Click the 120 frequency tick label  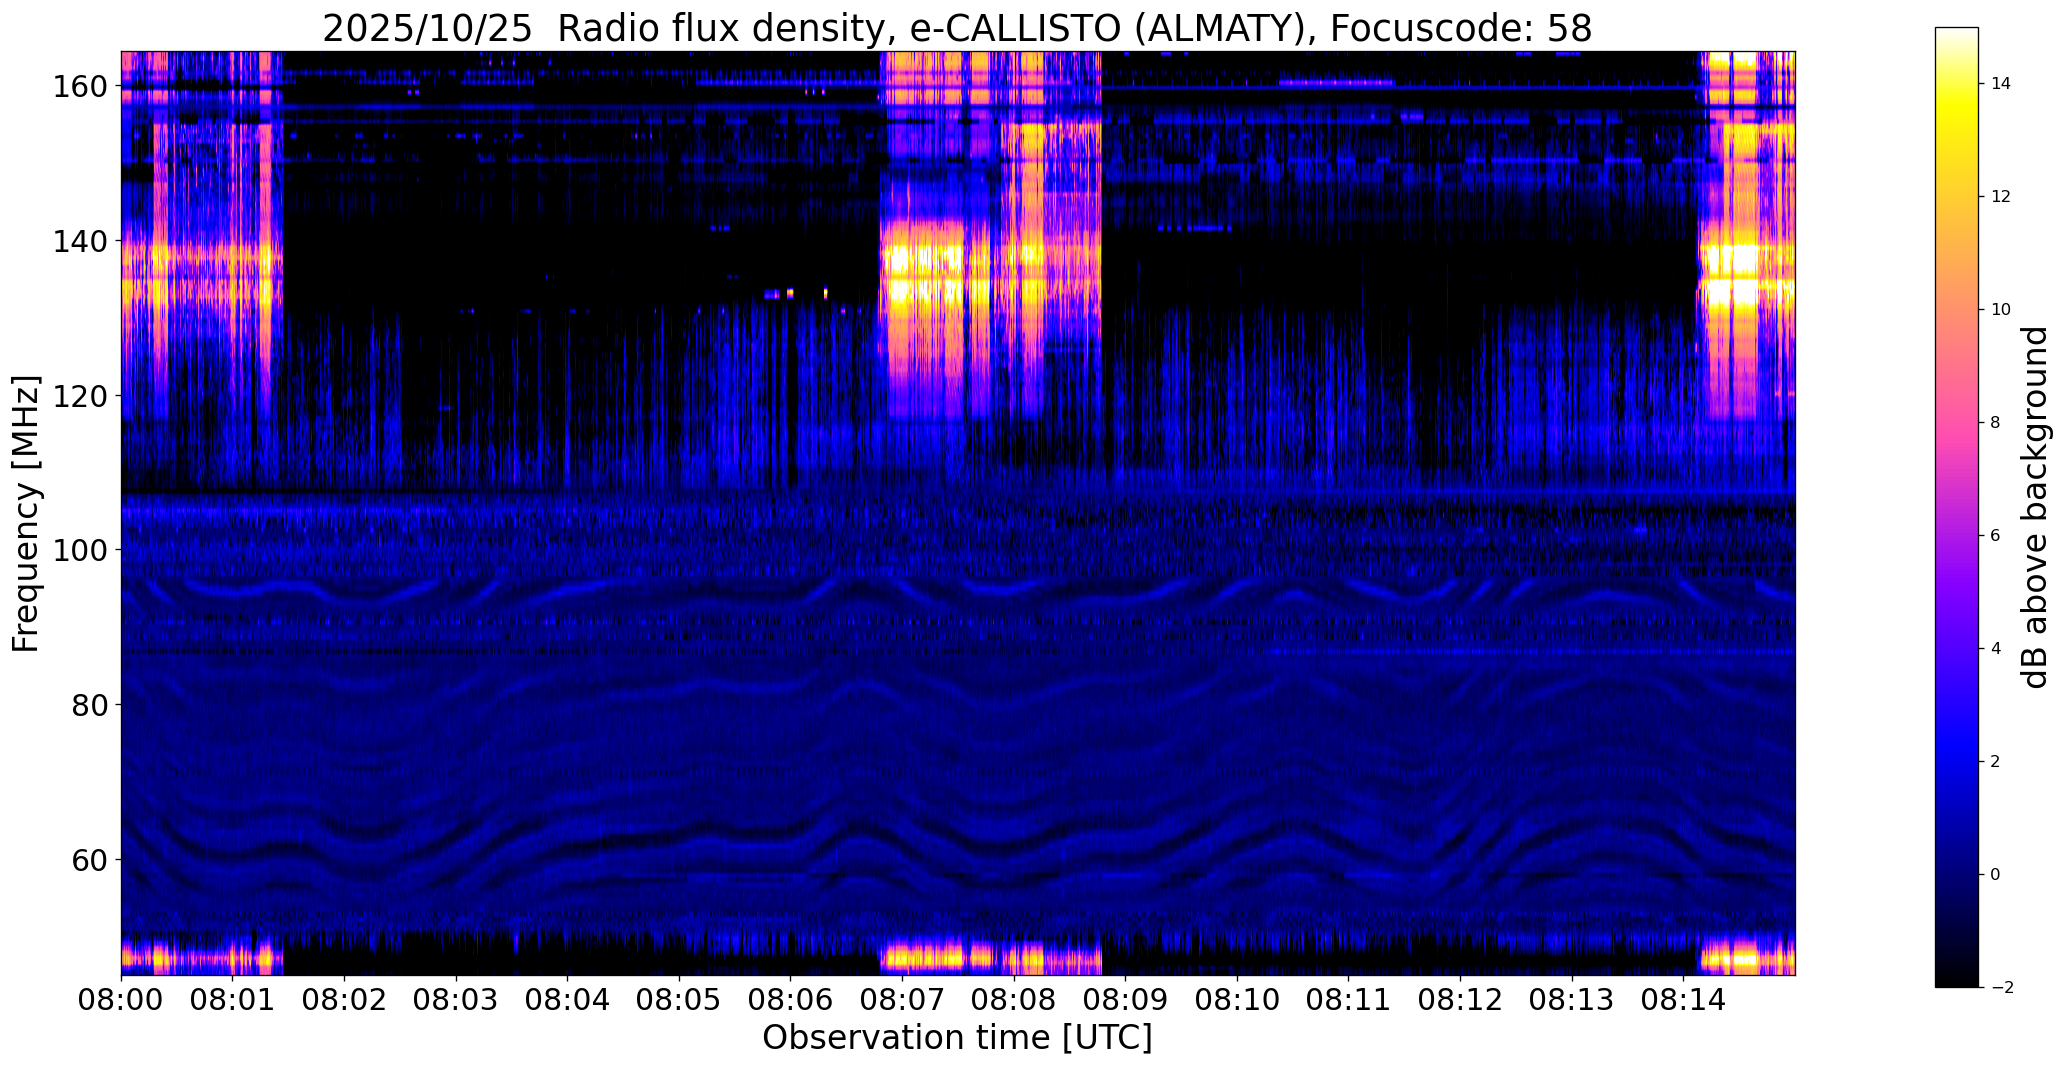[82, 396]
